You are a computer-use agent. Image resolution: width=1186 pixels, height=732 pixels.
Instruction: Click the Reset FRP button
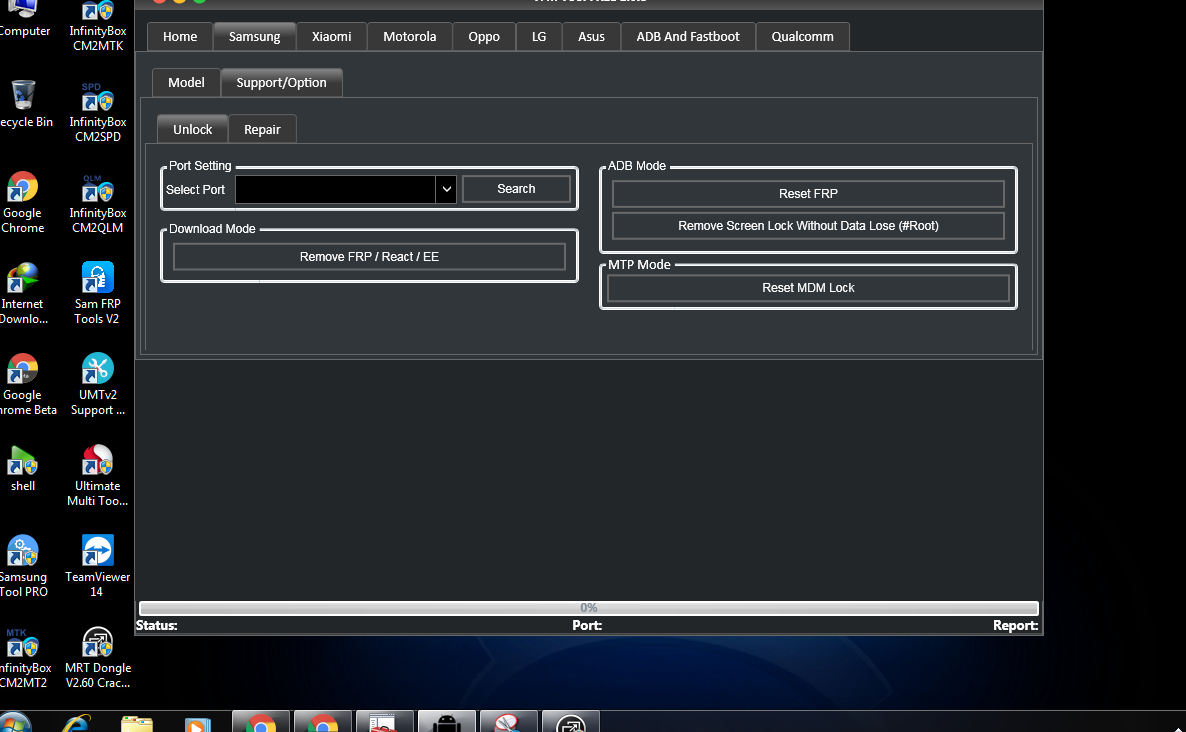pyautogui.click(x=808, y=194)
